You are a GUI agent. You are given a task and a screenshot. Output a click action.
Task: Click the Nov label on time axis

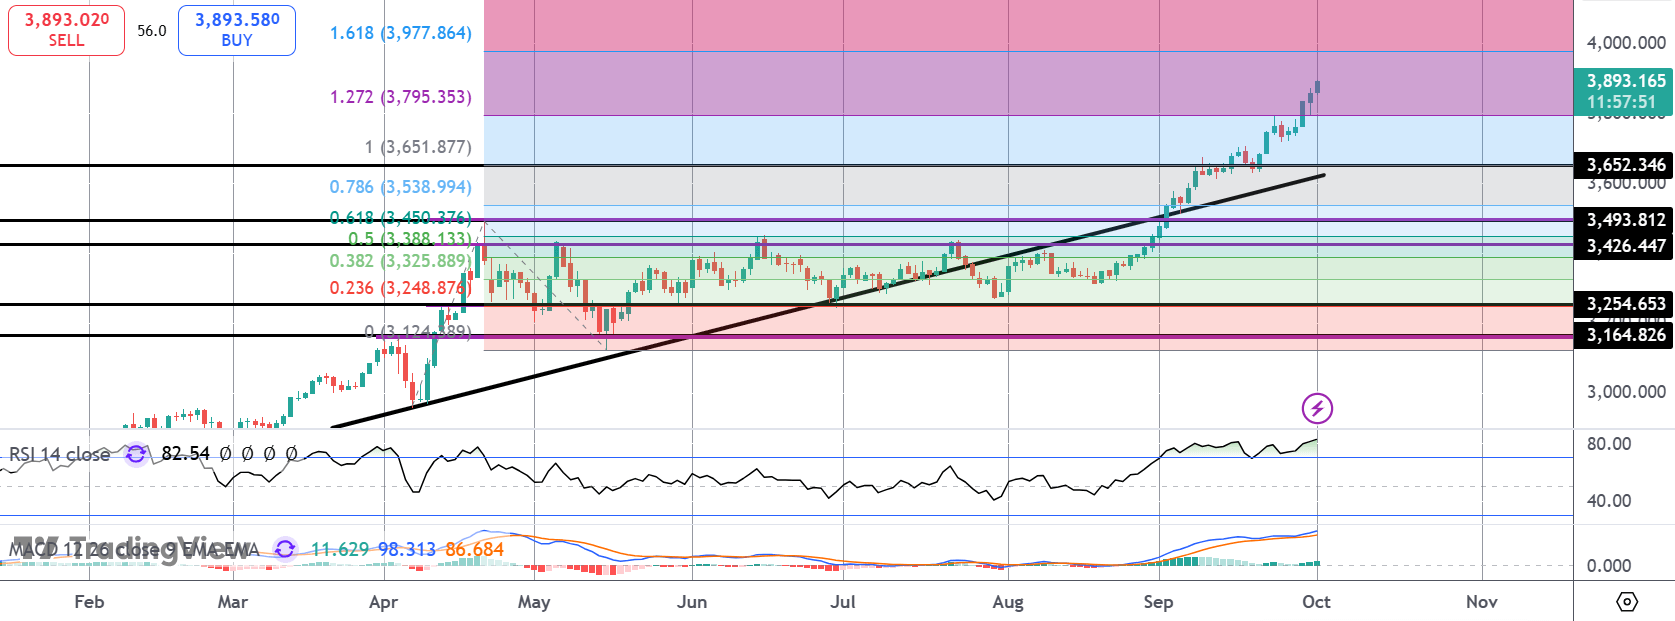(1481, 602)
